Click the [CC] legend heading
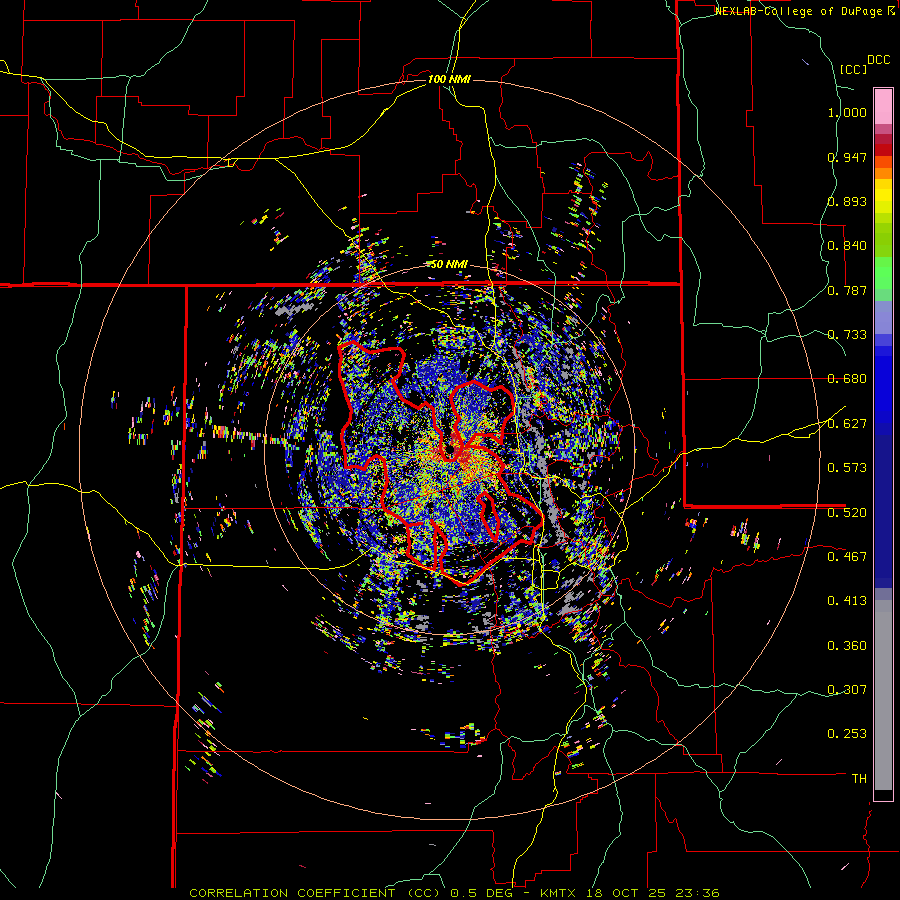 tap(853, 69)
